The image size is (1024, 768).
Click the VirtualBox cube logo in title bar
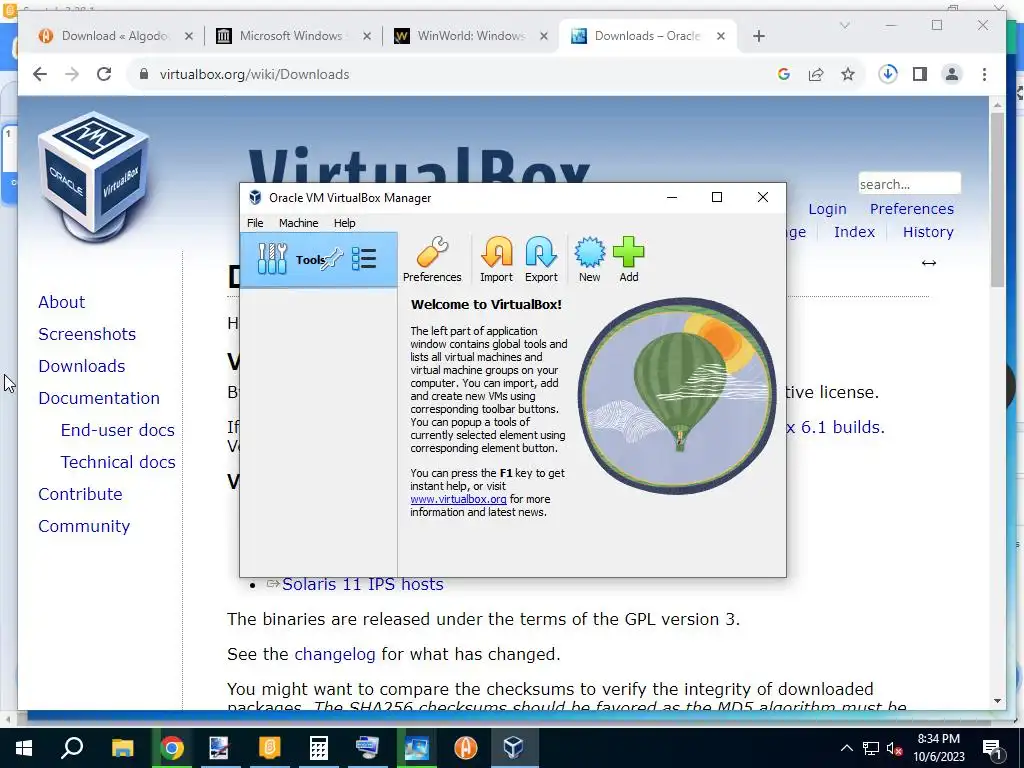pos(255,198)
